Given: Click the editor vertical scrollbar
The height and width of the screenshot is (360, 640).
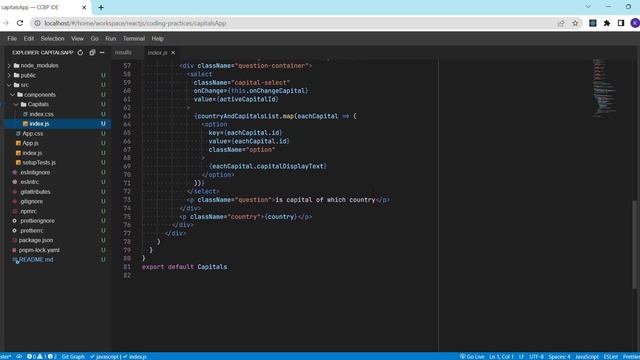Looking at the screenshot, I should 634,245.
